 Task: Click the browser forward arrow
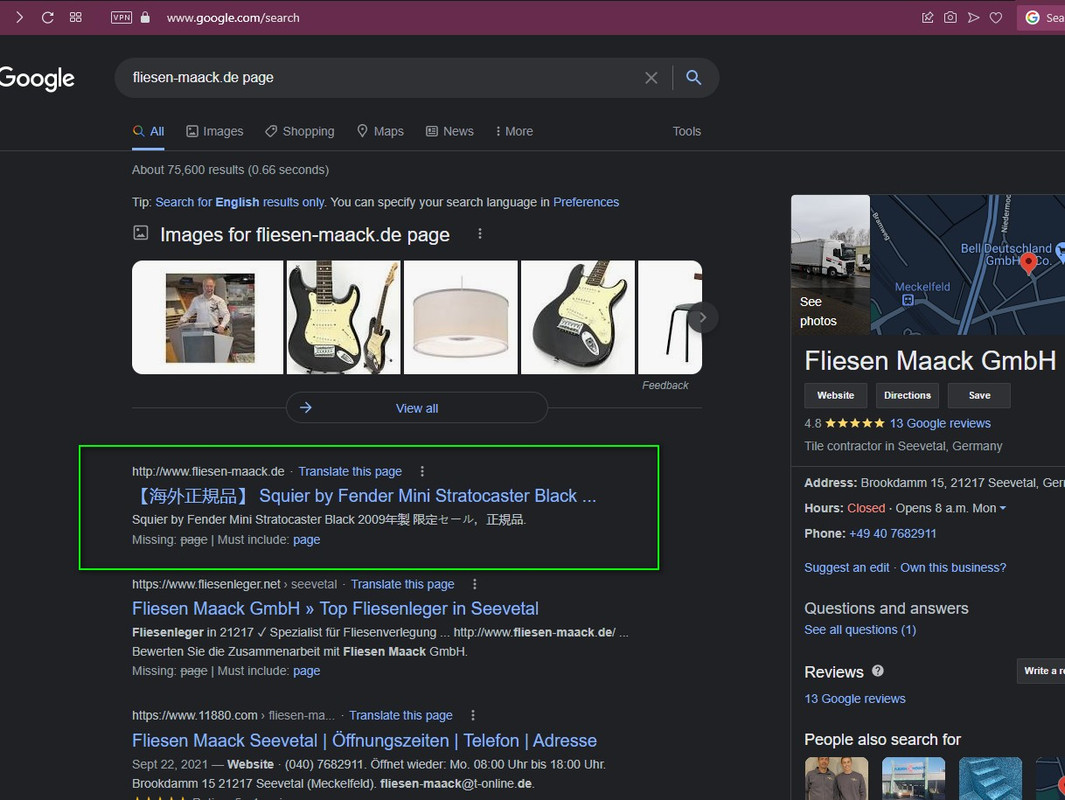(x=19, y=18)
